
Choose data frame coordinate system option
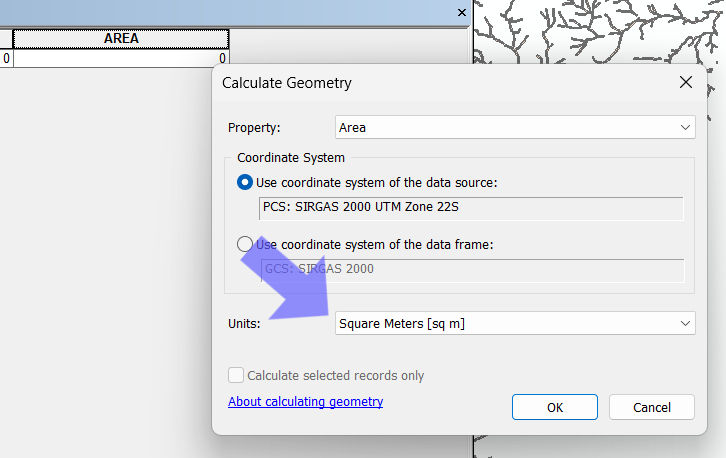(x=245, y=244)
